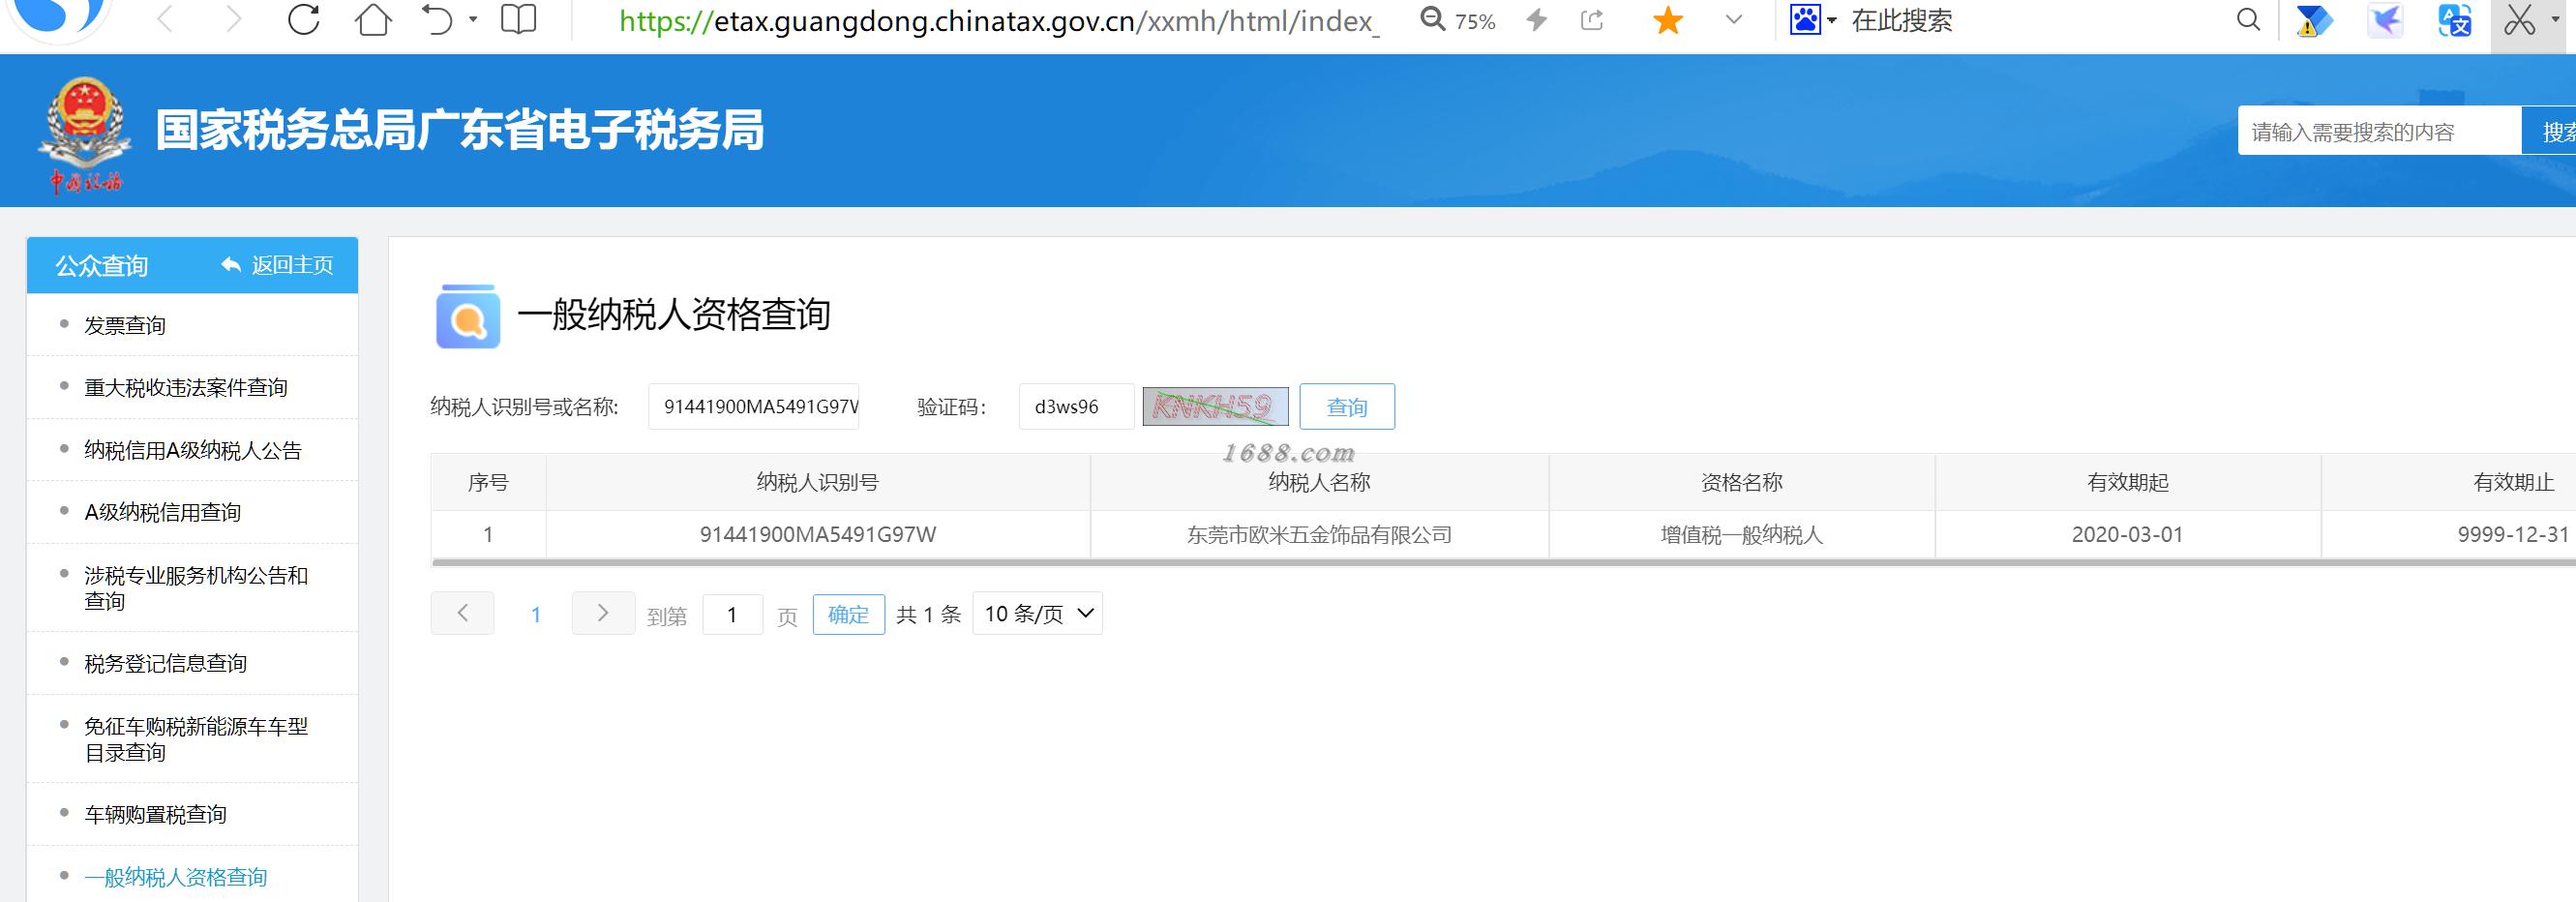Click the 纳税人识别号或名称 input field
This screenshot has height=902, width=2576.
point(753,406)
